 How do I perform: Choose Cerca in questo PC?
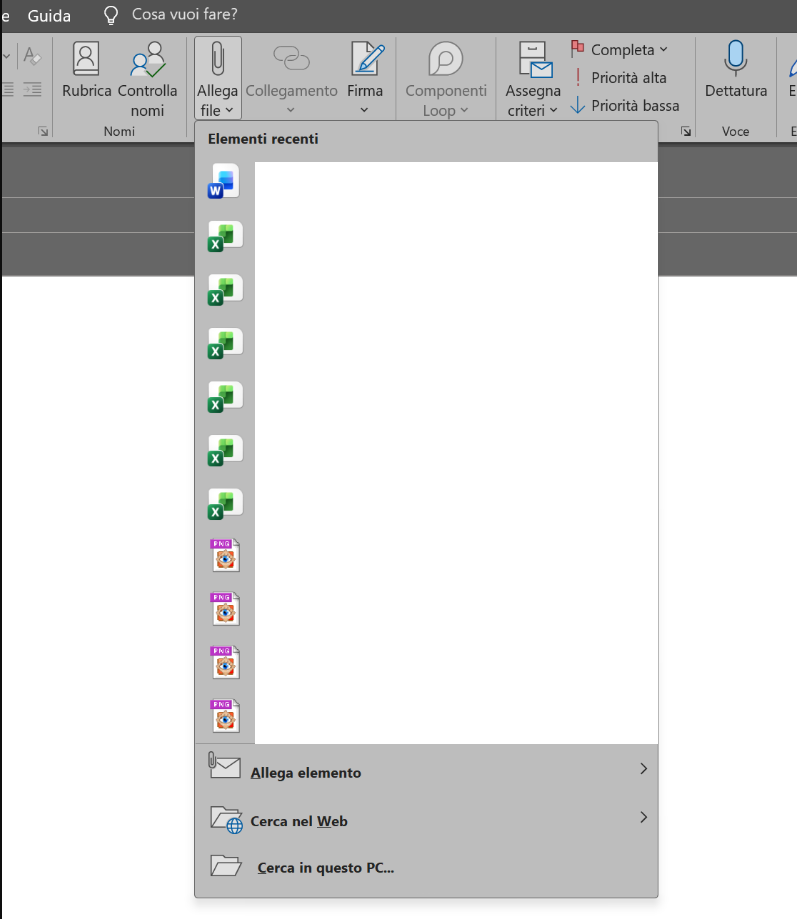tap(427, 866)
